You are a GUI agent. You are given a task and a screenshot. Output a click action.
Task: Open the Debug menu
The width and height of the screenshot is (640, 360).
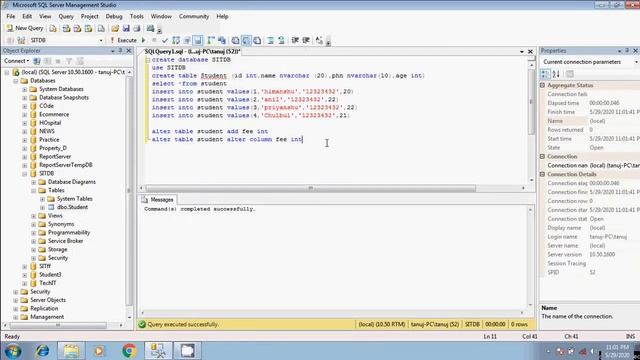[114, 16]
